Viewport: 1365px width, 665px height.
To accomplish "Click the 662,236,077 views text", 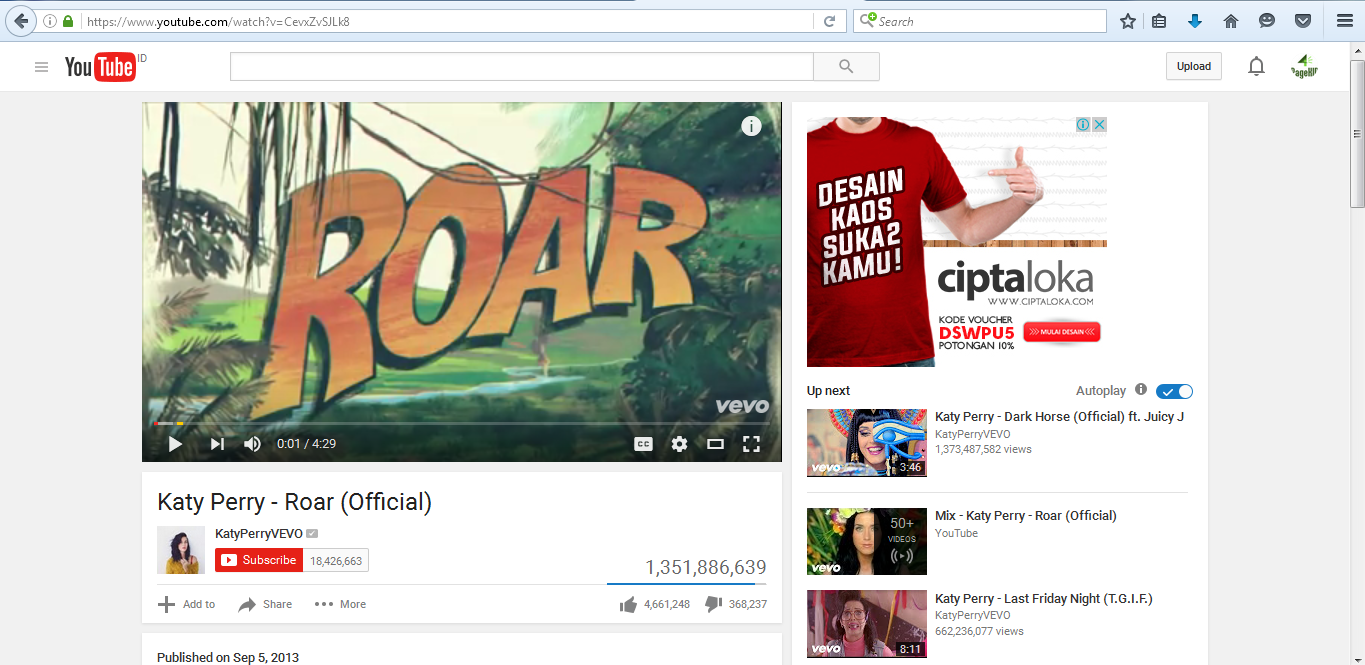I will tap(979, 631).
